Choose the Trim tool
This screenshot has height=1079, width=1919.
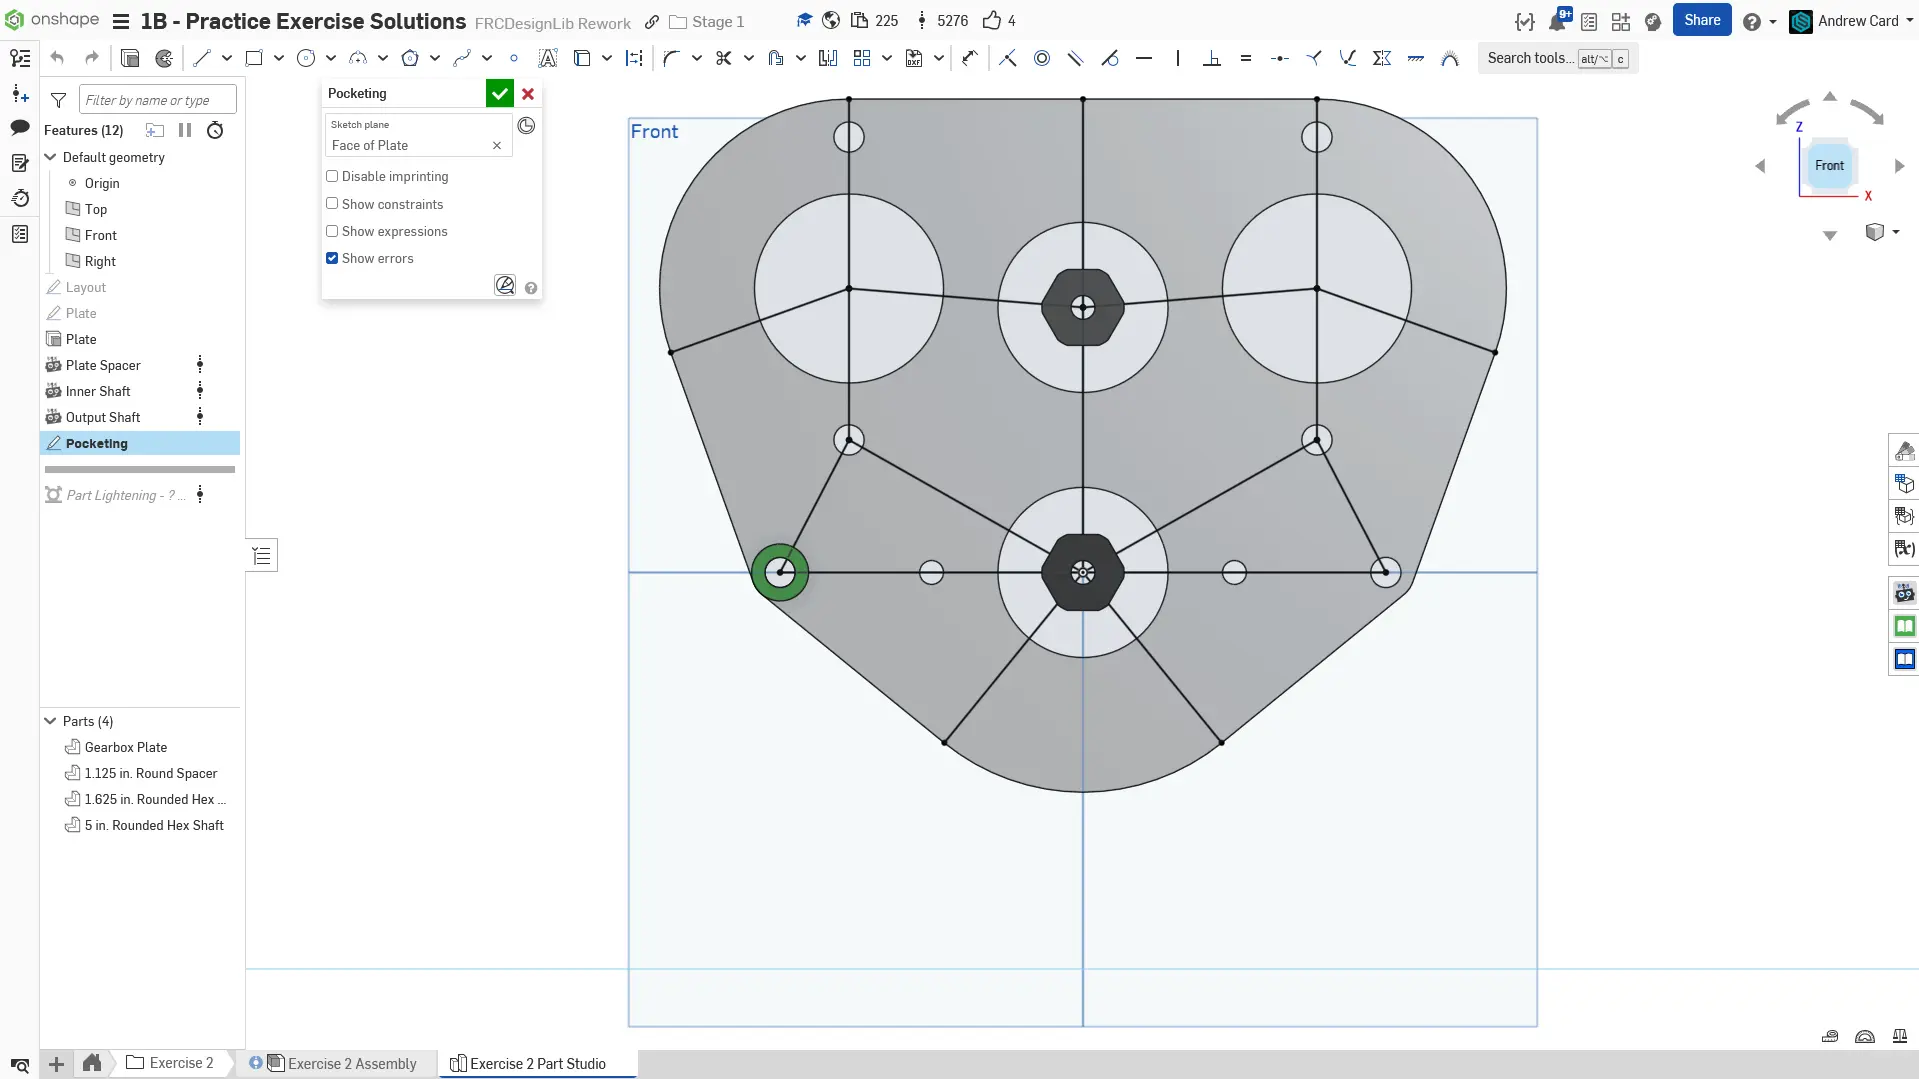723,58
